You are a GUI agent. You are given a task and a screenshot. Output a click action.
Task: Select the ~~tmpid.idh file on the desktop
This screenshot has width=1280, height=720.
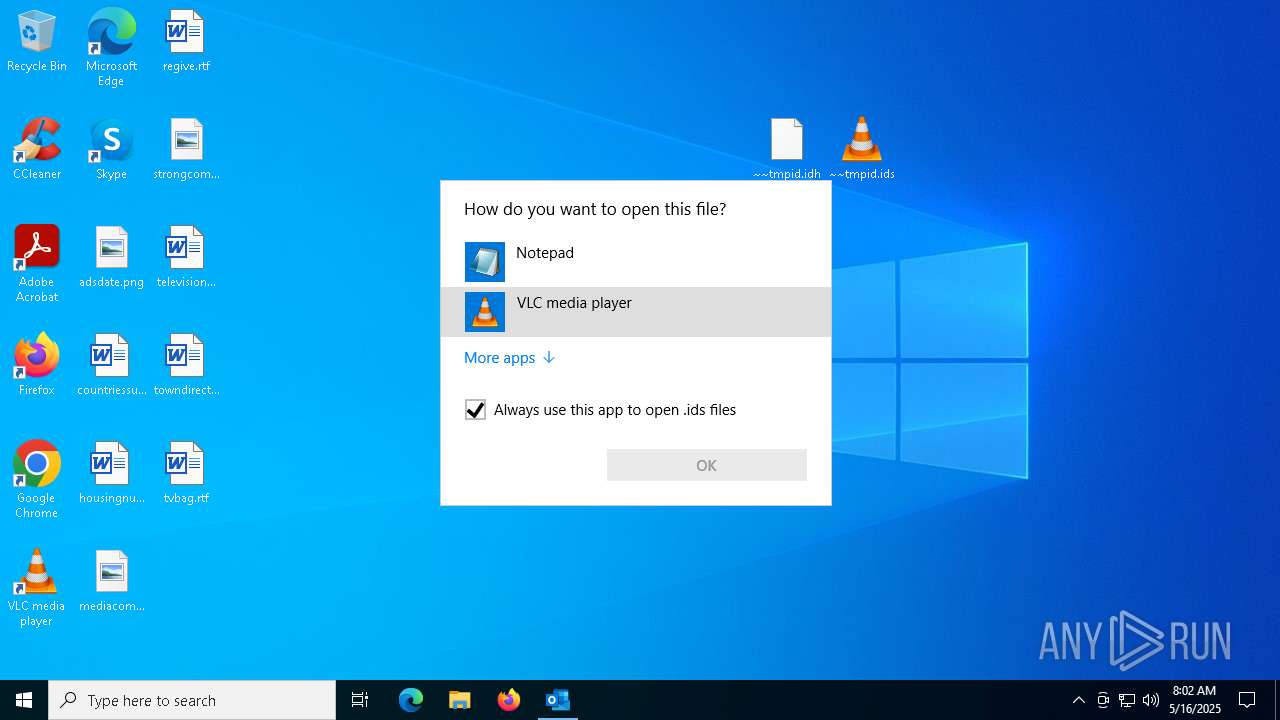pyautogui.click(x=787, y=149)
